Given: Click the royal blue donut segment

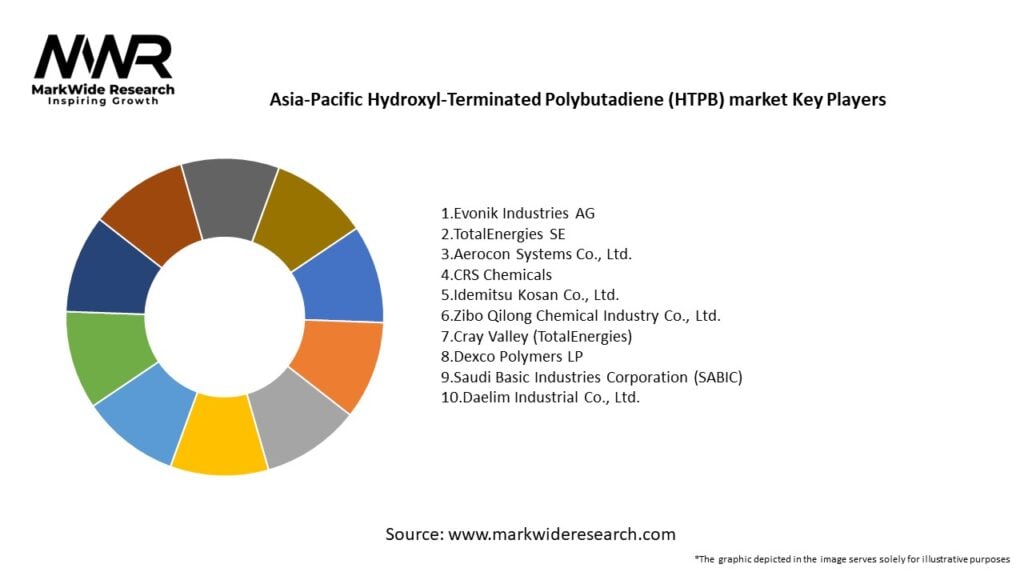Looking at the screenshot, I should 342,279.
